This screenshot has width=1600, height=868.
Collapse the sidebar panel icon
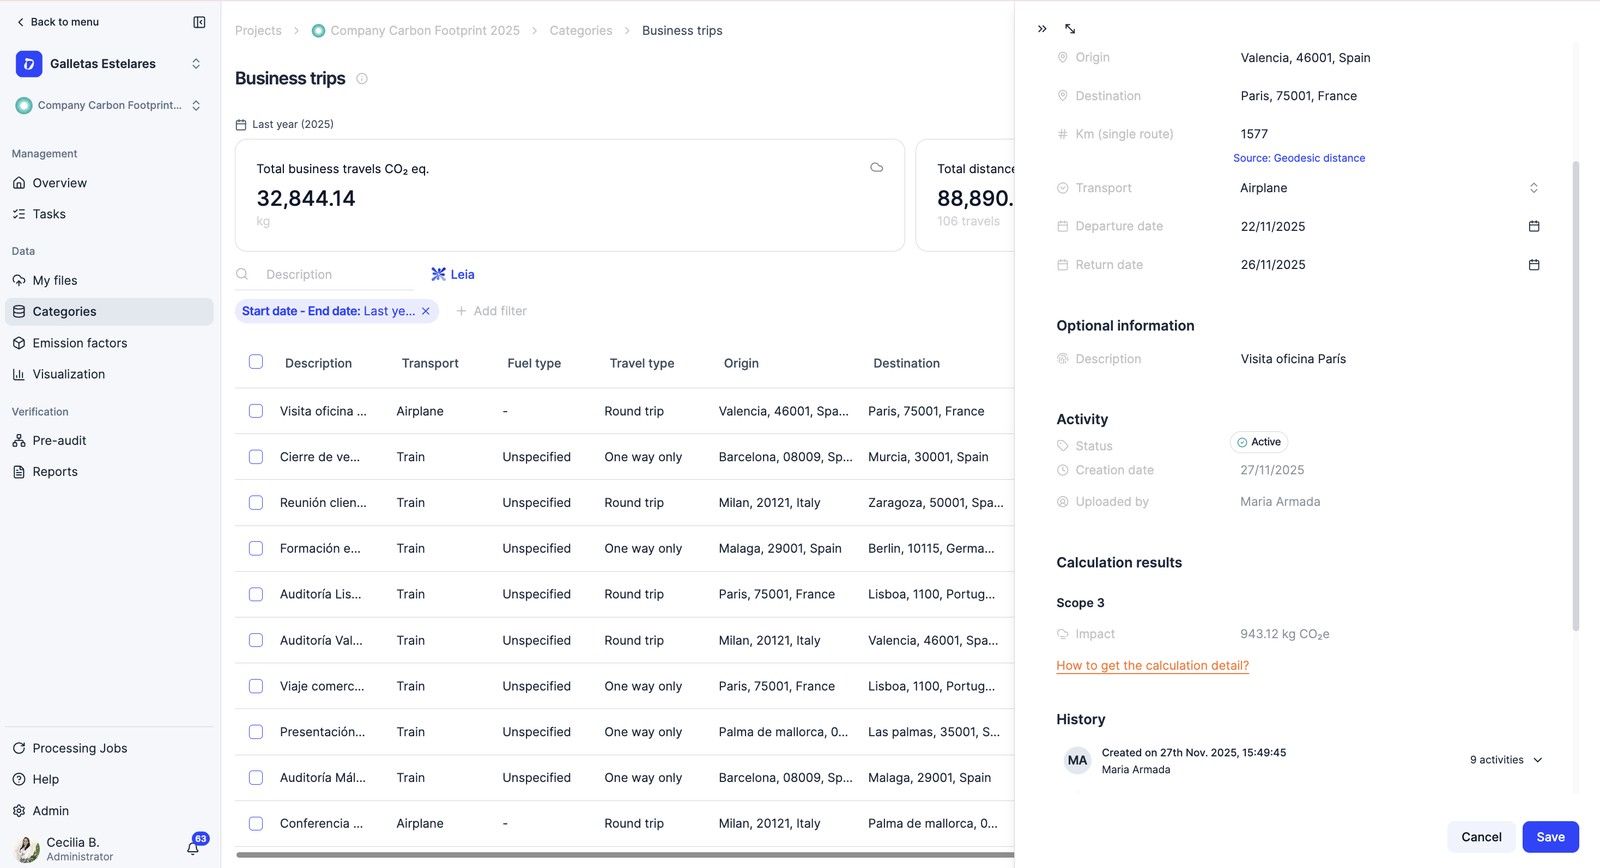click(x=199, y=22)
